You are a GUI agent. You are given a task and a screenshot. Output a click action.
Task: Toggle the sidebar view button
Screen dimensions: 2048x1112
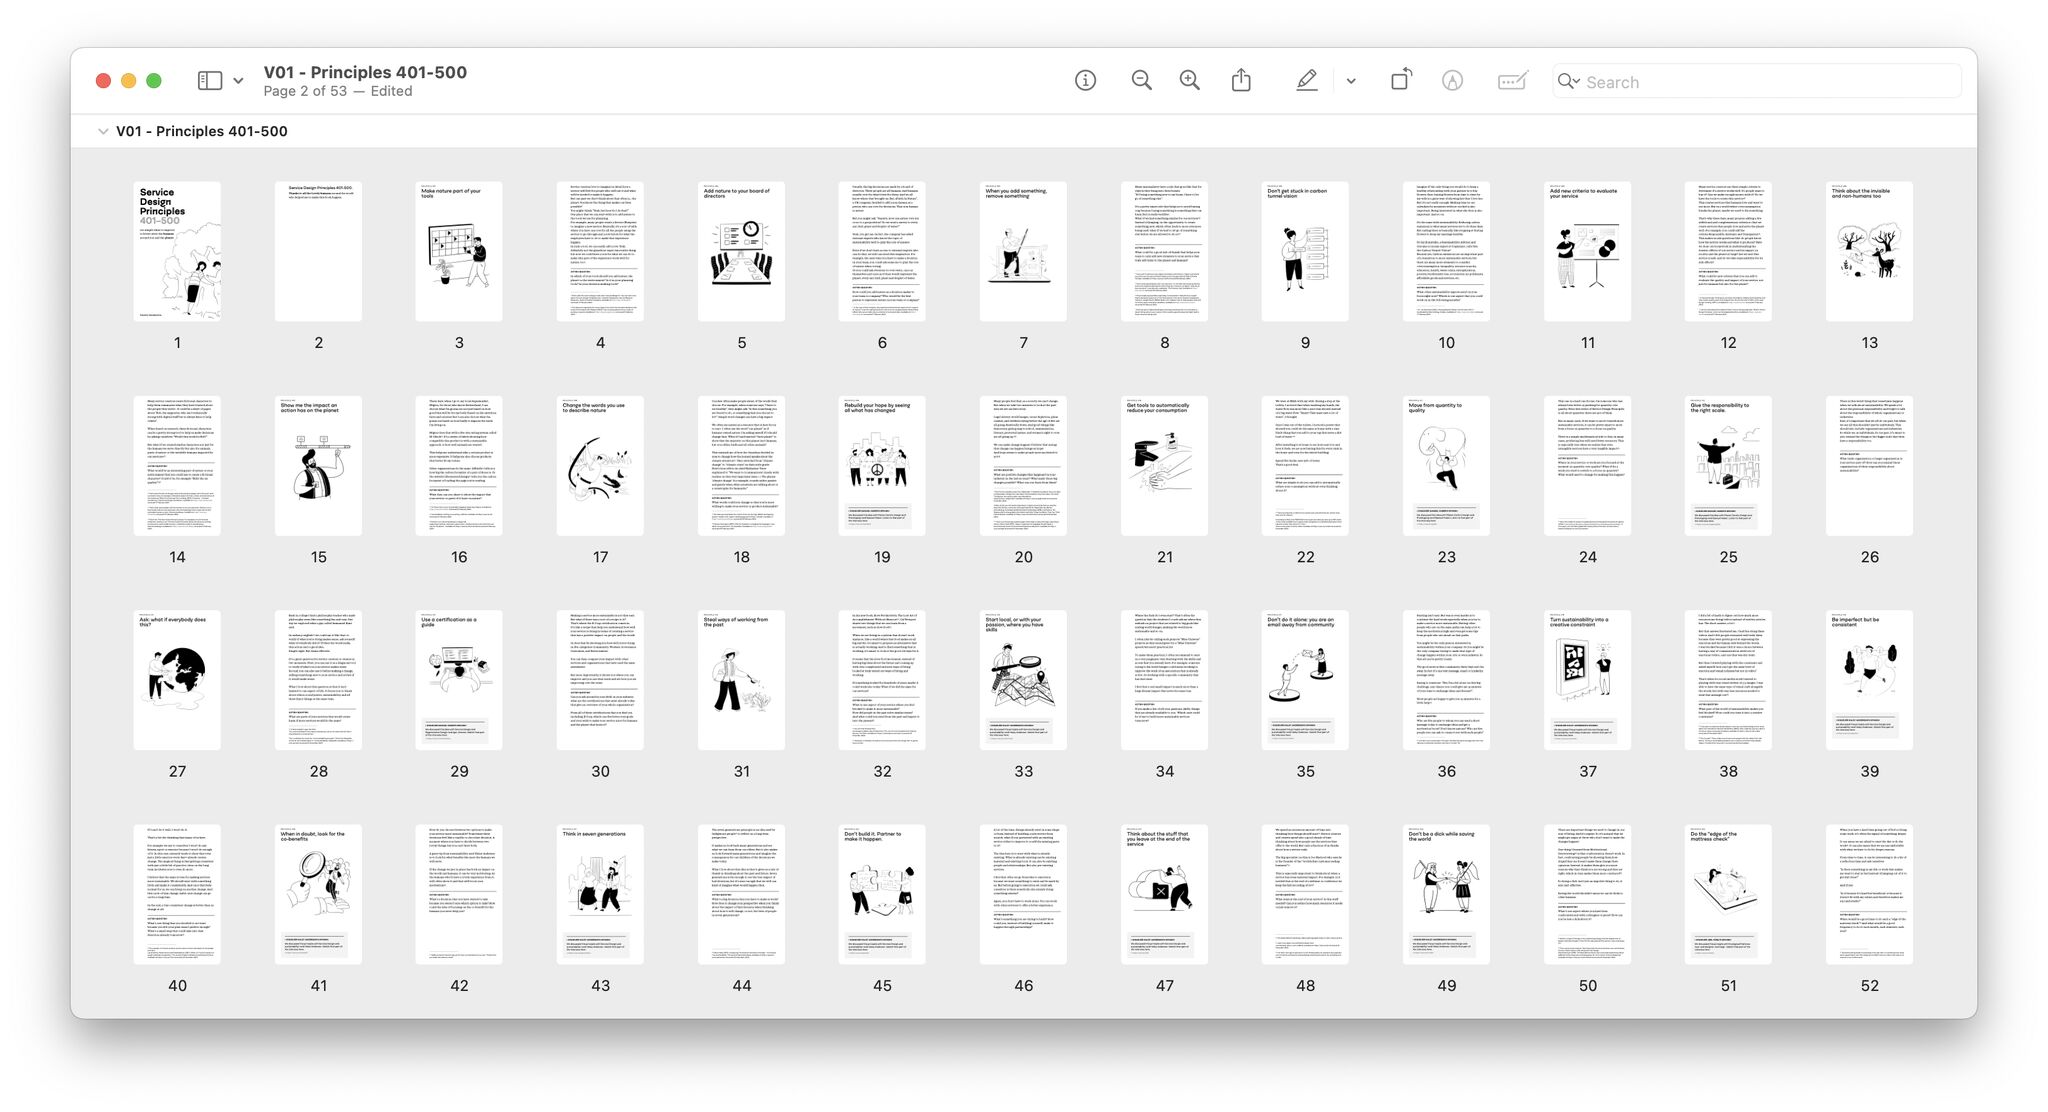pos(210,81)
